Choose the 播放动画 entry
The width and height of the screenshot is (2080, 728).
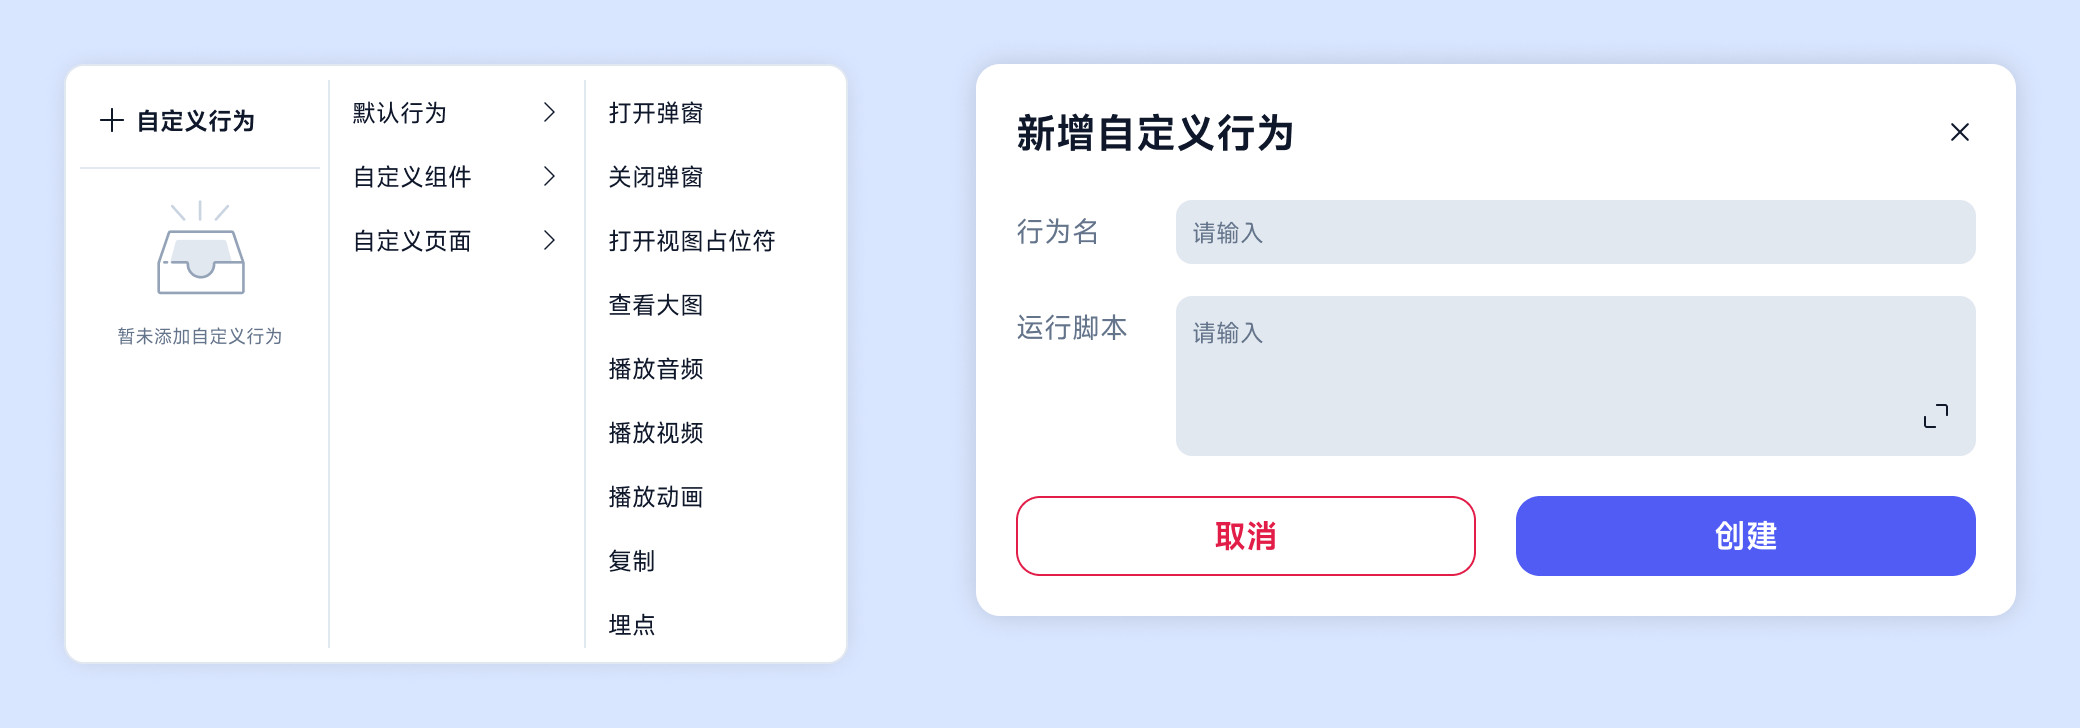[656, 497]
